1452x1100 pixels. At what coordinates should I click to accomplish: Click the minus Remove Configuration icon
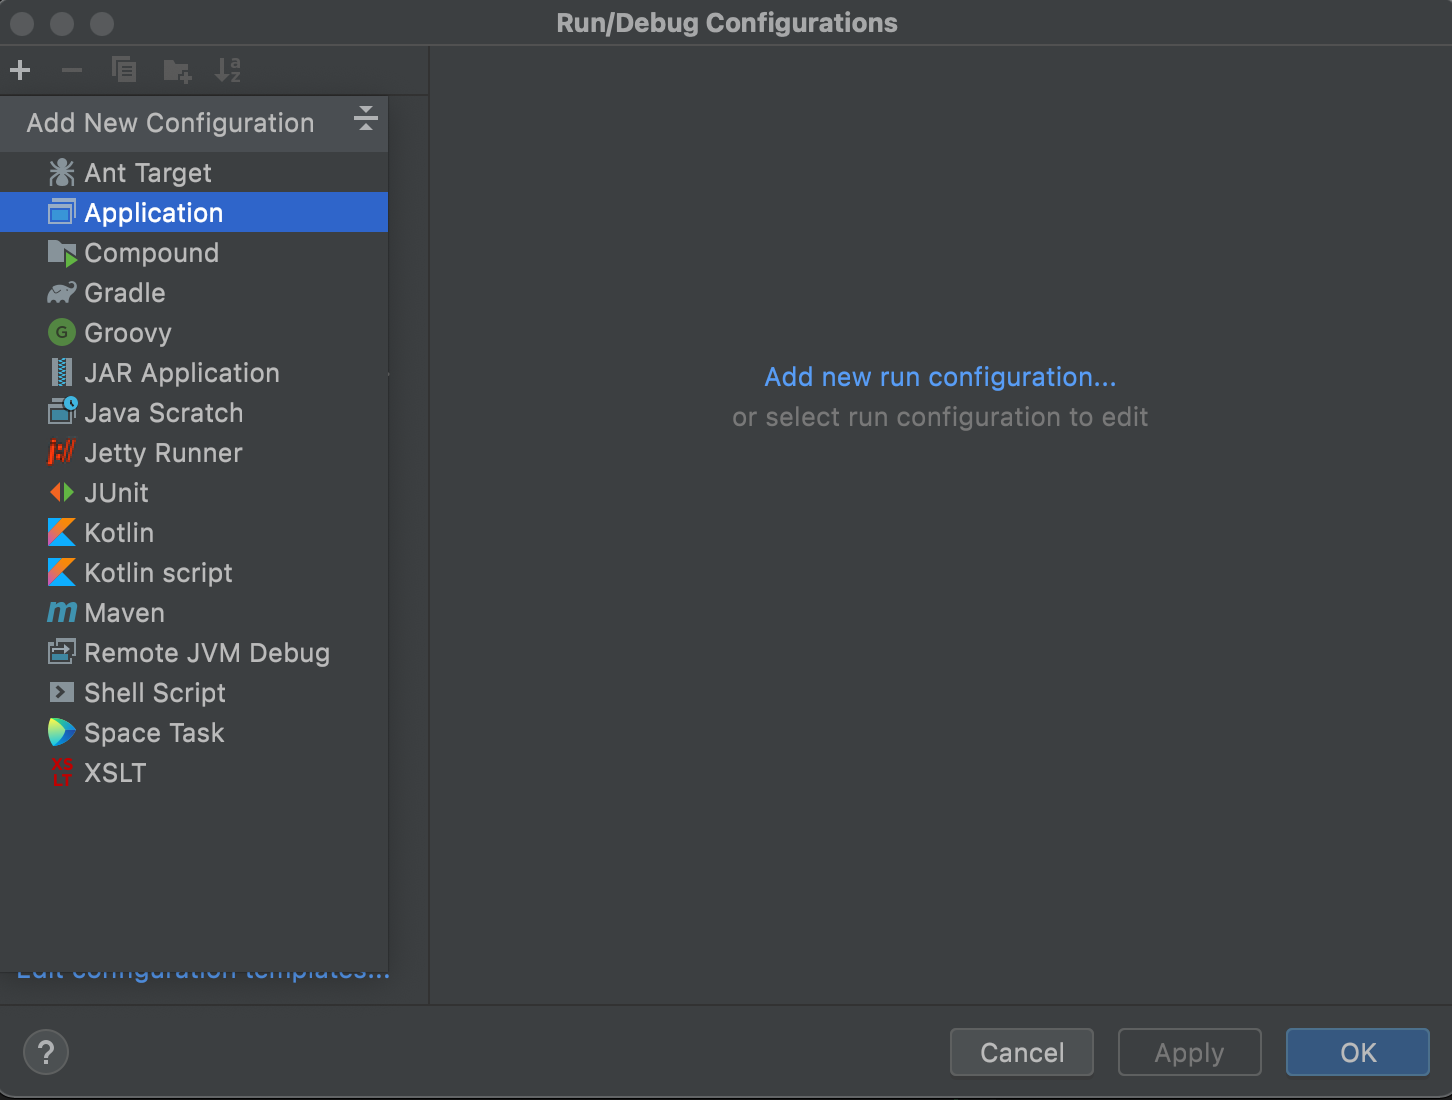(72, 70)
